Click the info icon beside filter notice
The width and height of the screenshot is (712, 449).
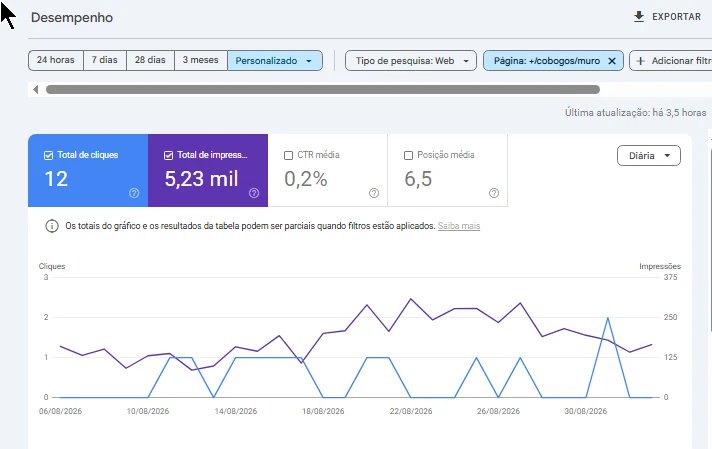52,226
